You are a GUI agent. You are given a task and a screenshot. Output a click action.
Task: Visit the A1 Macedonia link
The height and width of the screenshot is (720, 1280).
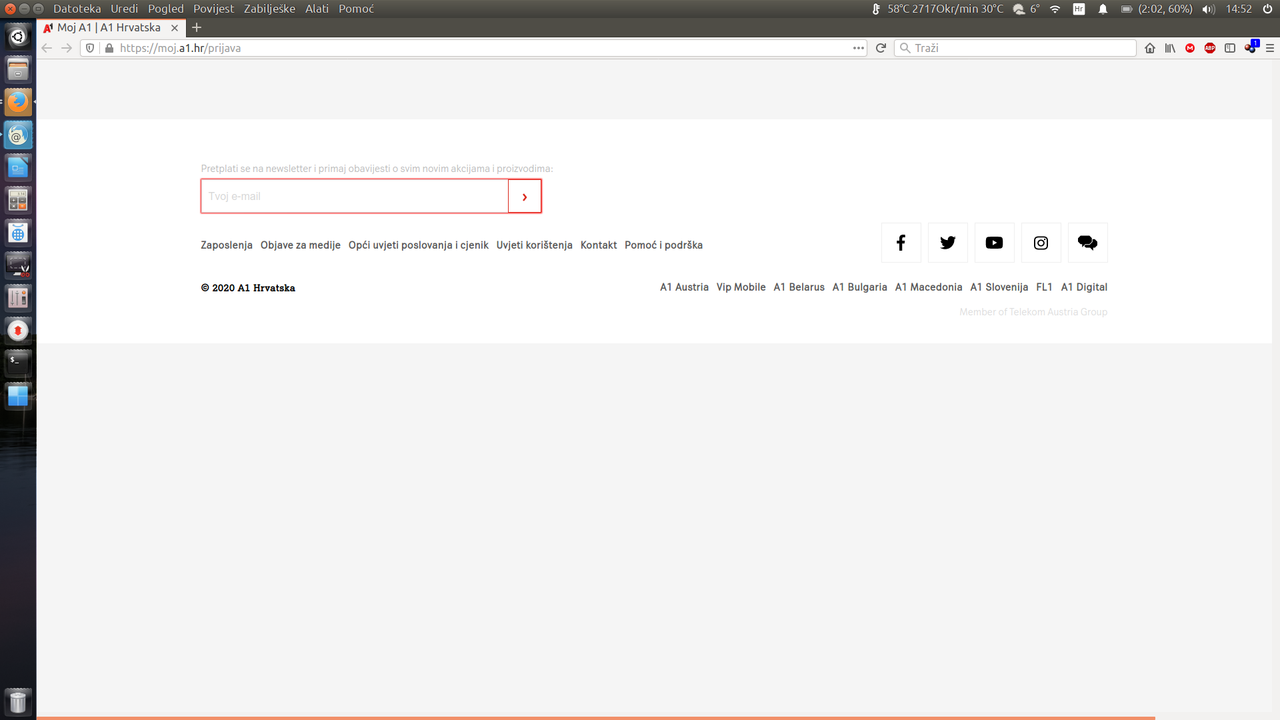coord(929,287)
